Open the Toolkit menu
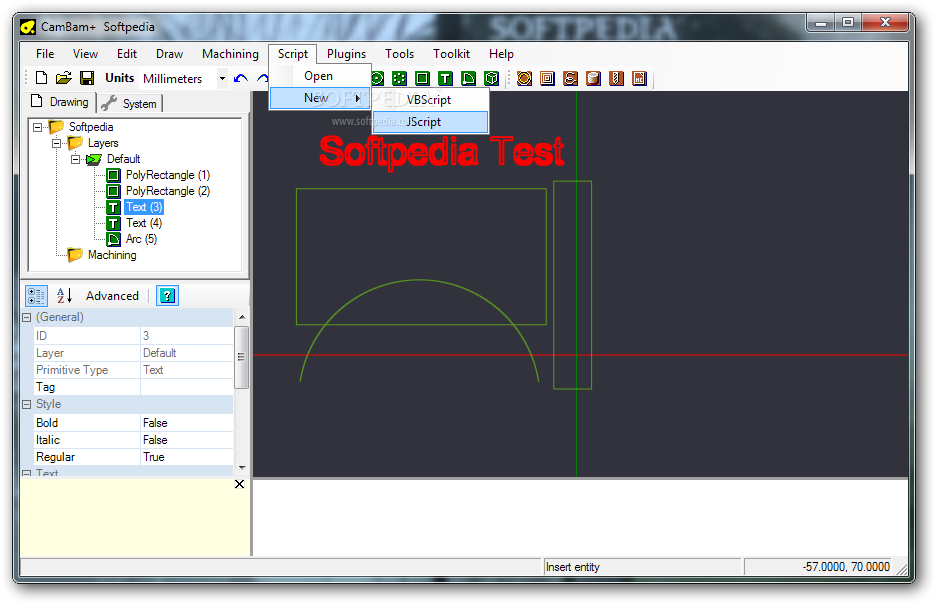936x604 pixels. click(x=451, y=54)
